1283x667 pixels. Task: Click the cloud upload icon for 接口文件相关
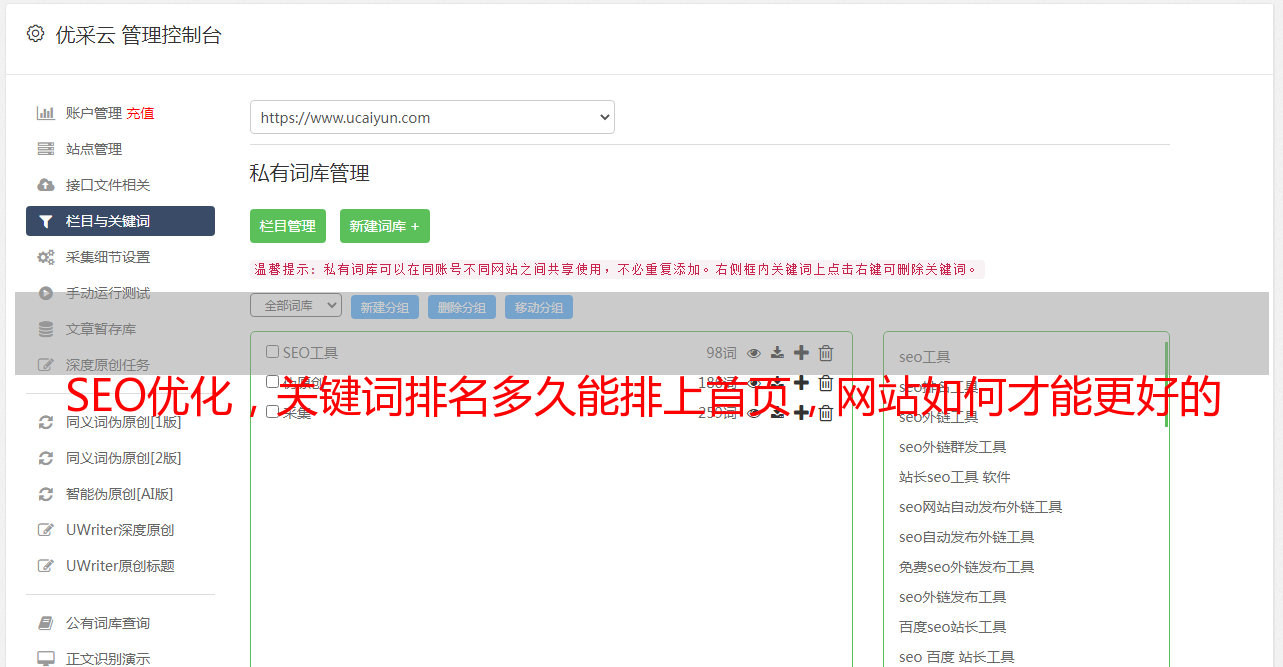46,185
